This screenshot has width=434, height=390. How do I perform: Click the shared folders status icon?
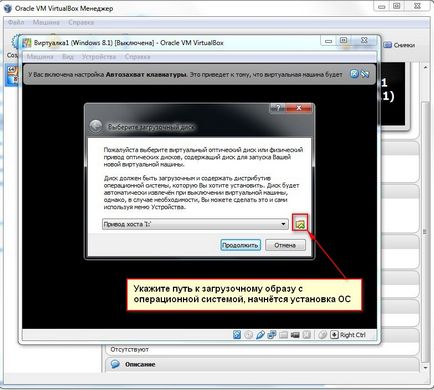283,335
